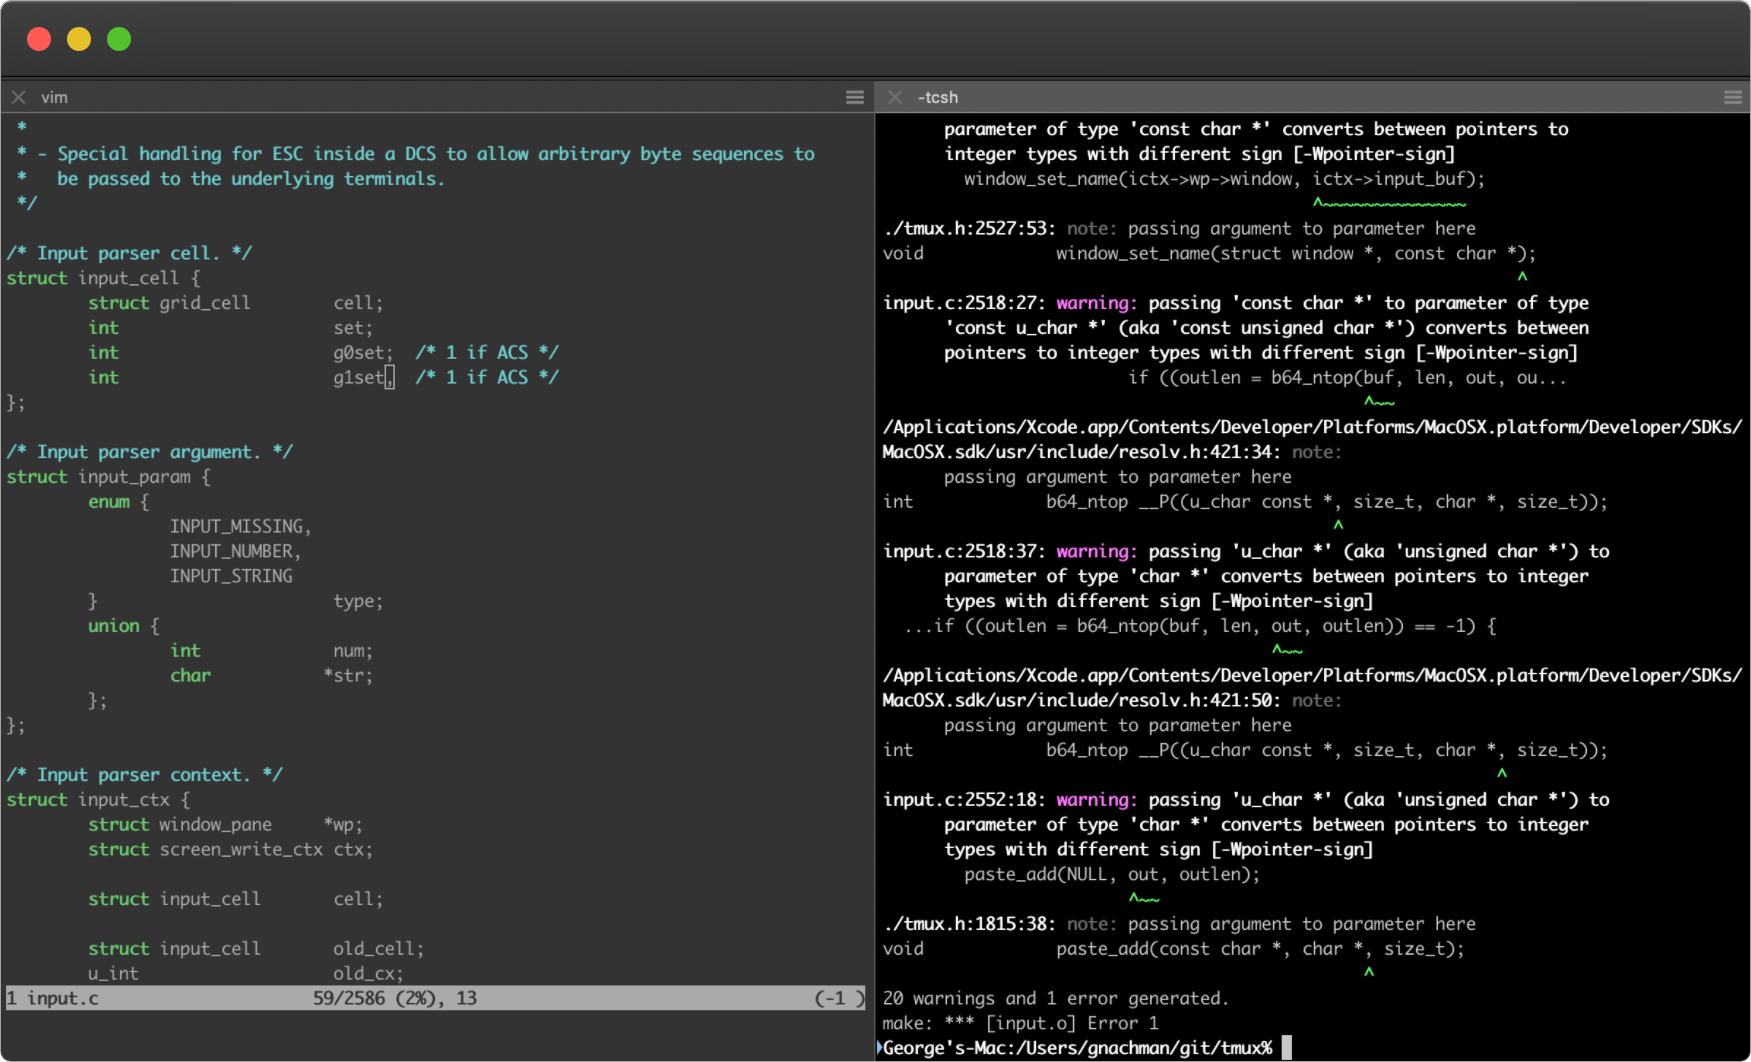1751x1062 pixels.
Task: Click '/* Input parser argument. */' comment
Action: pos(150,452)
